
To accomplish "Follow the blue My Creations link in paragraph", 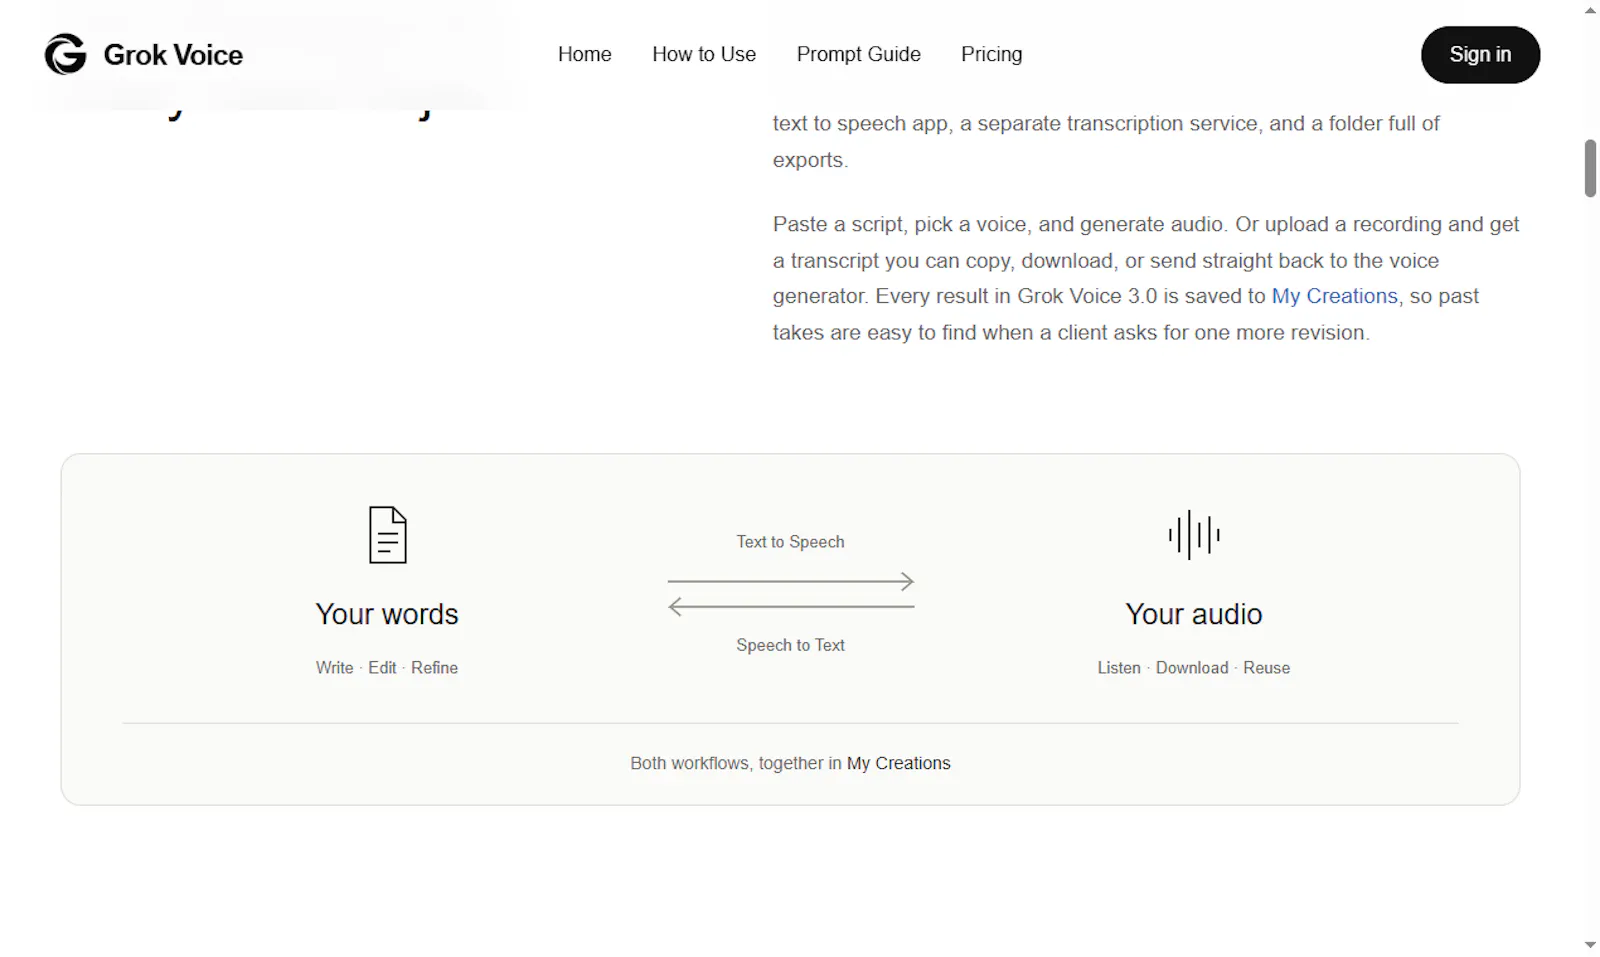I will click(1335, 296).
